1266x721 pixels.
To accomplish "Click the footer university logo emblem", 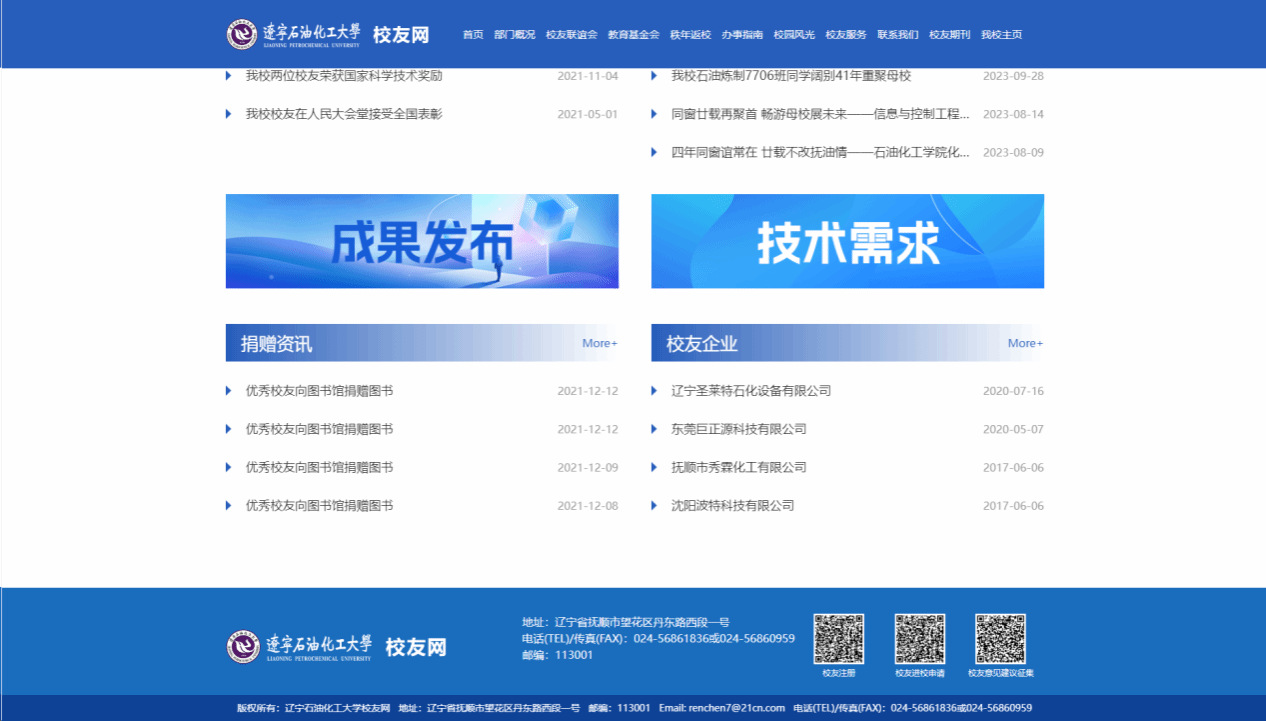I will point(243,647).
